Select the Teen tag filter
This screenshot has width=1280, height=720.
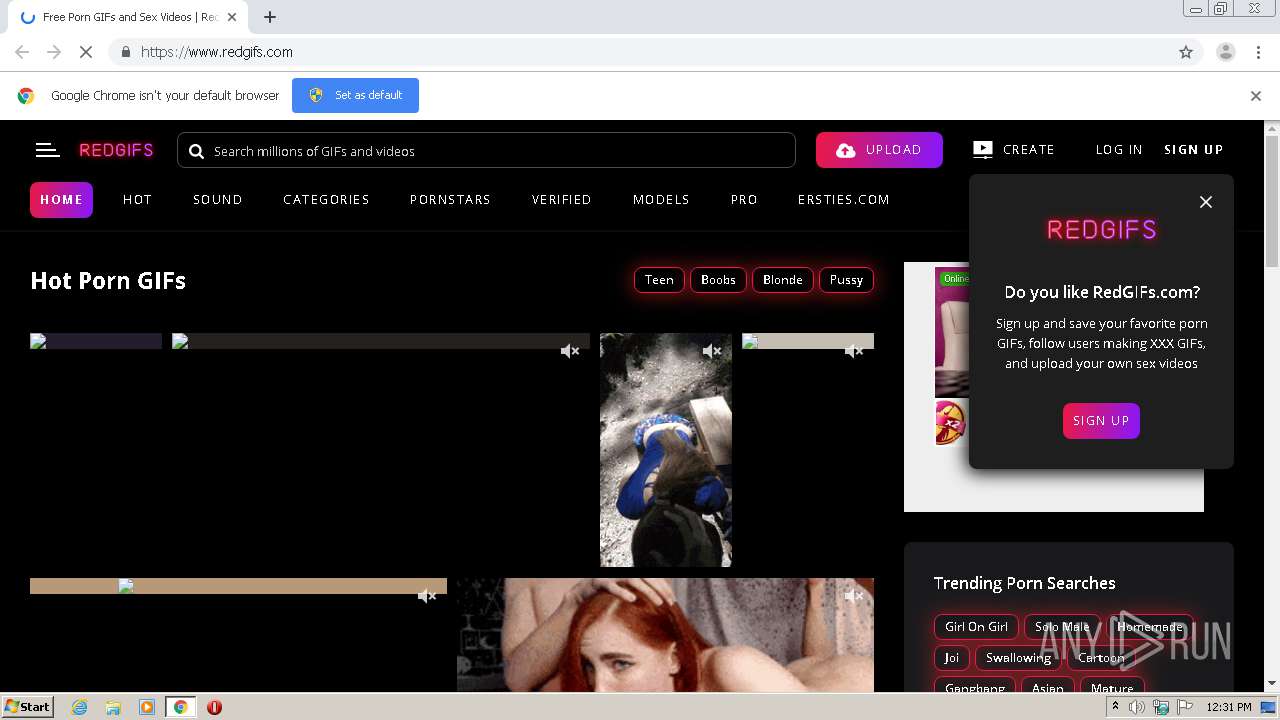[x=659, y=280]
